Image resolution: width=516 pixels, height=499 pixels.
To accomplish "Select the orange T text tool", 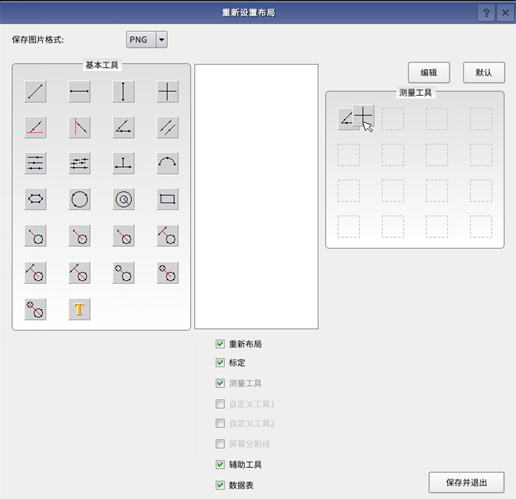I will click(79, 309).
